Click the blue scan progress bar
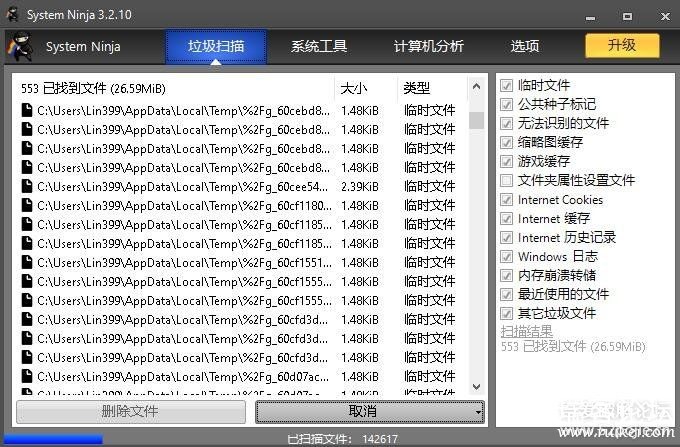 pos(53,440)
